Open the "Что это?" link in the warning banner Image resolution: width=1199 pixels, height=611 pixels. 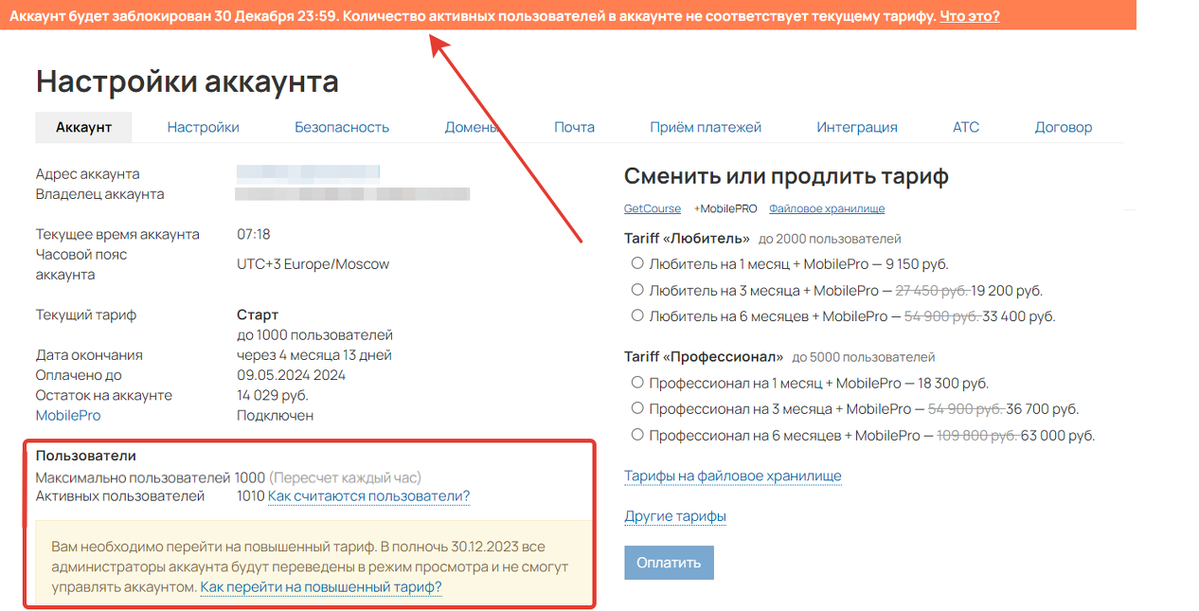(x=969, y=16)
